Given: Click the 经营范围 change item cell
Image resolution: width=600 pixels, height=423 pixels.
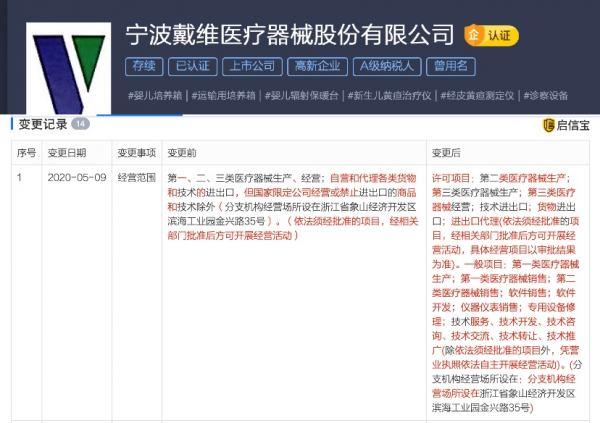Looking at the screenshot, I should click(137, 178).
